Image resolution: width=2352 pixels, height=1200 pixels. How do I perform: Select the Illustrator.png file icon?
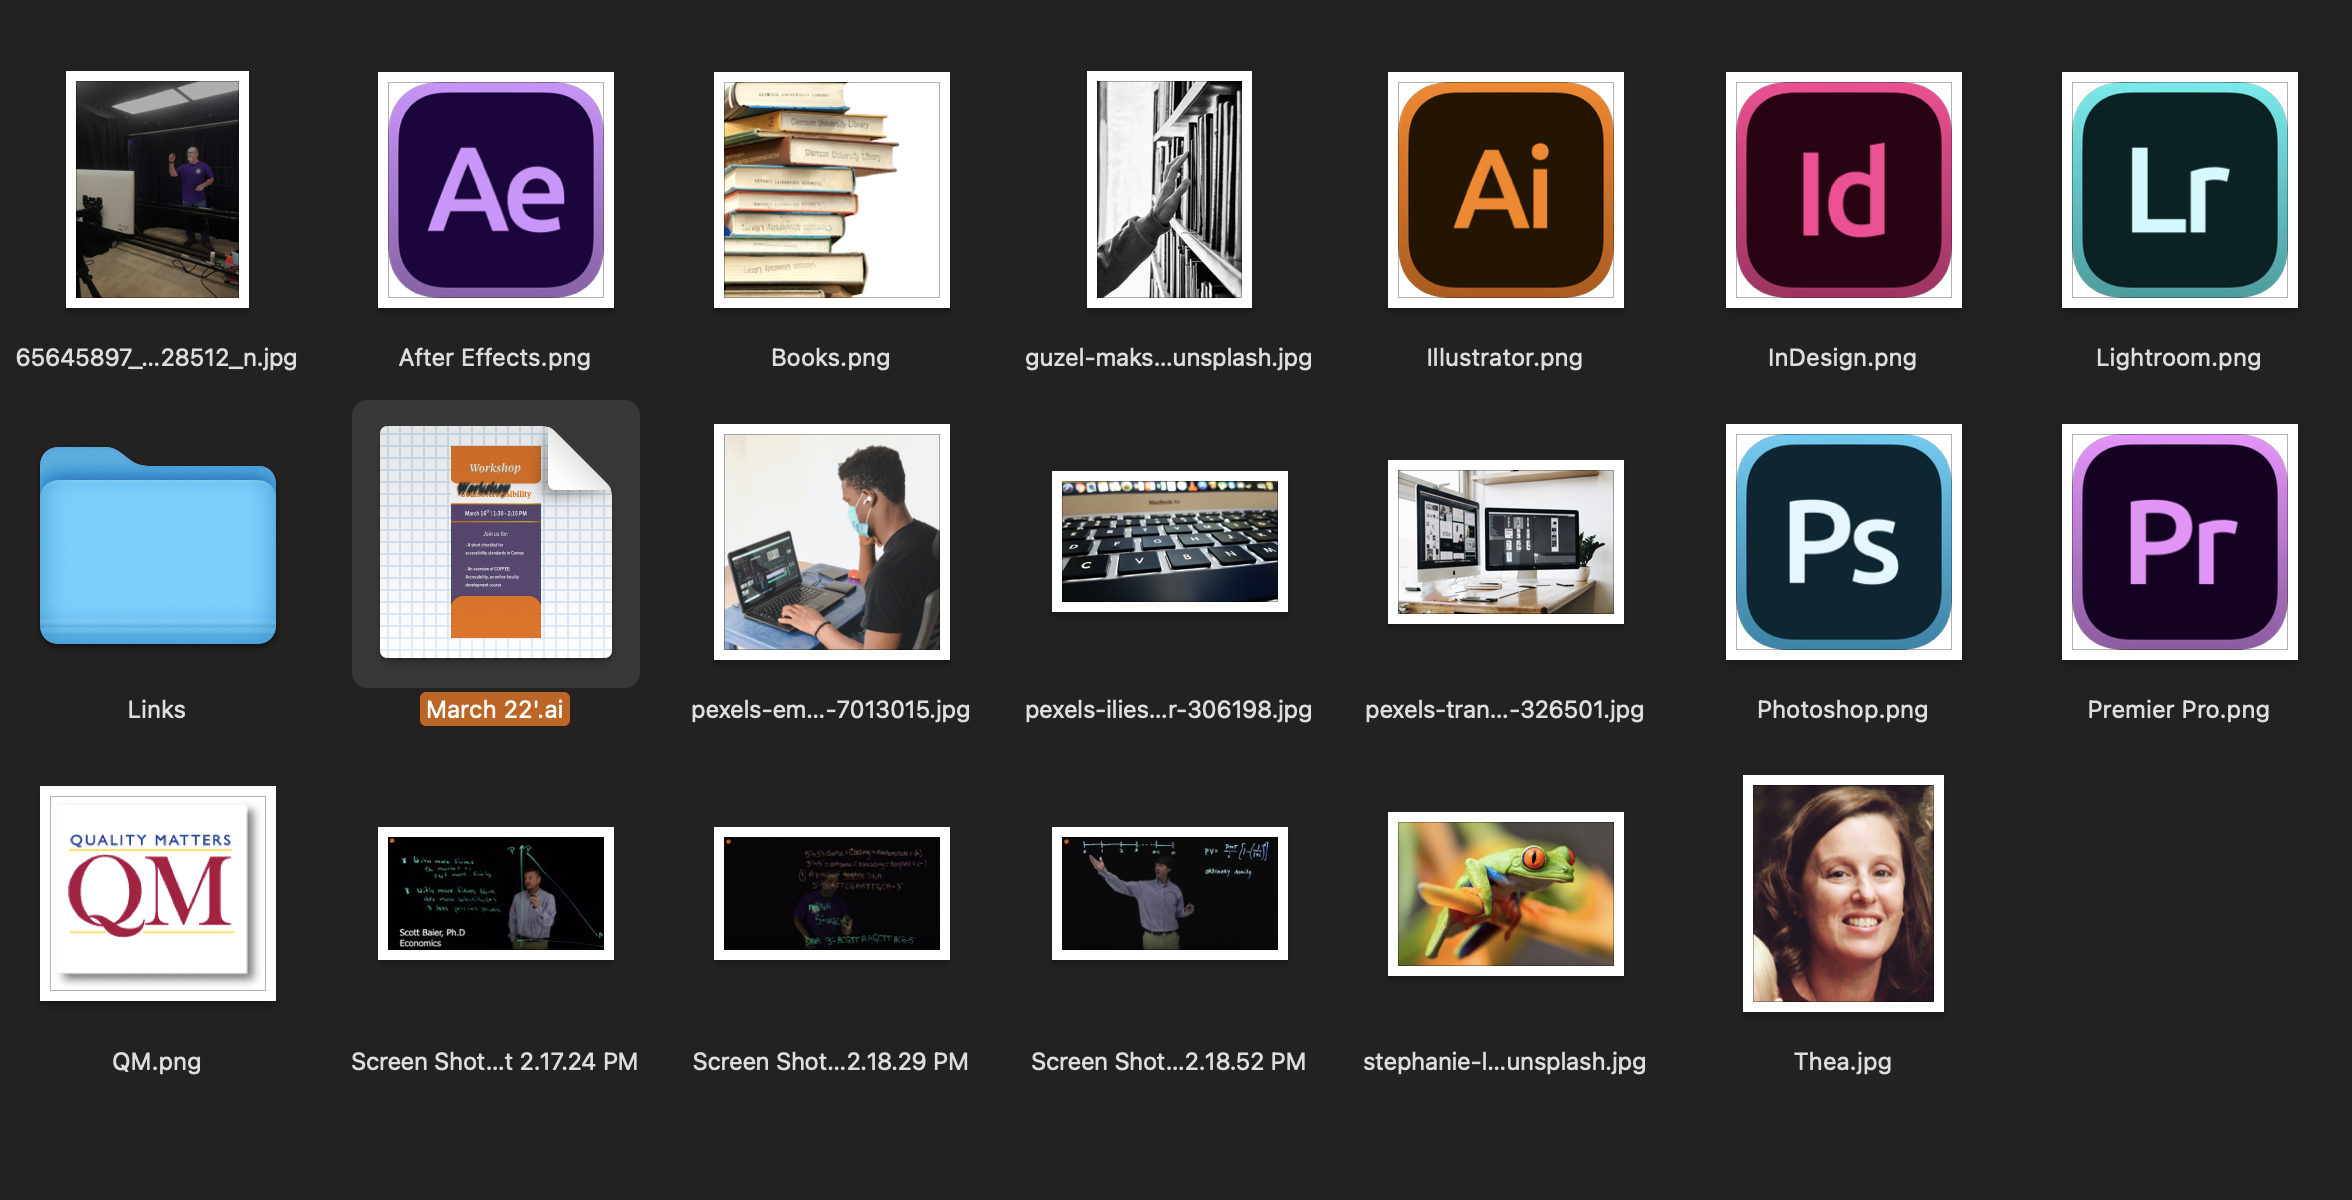[1505, 190]
